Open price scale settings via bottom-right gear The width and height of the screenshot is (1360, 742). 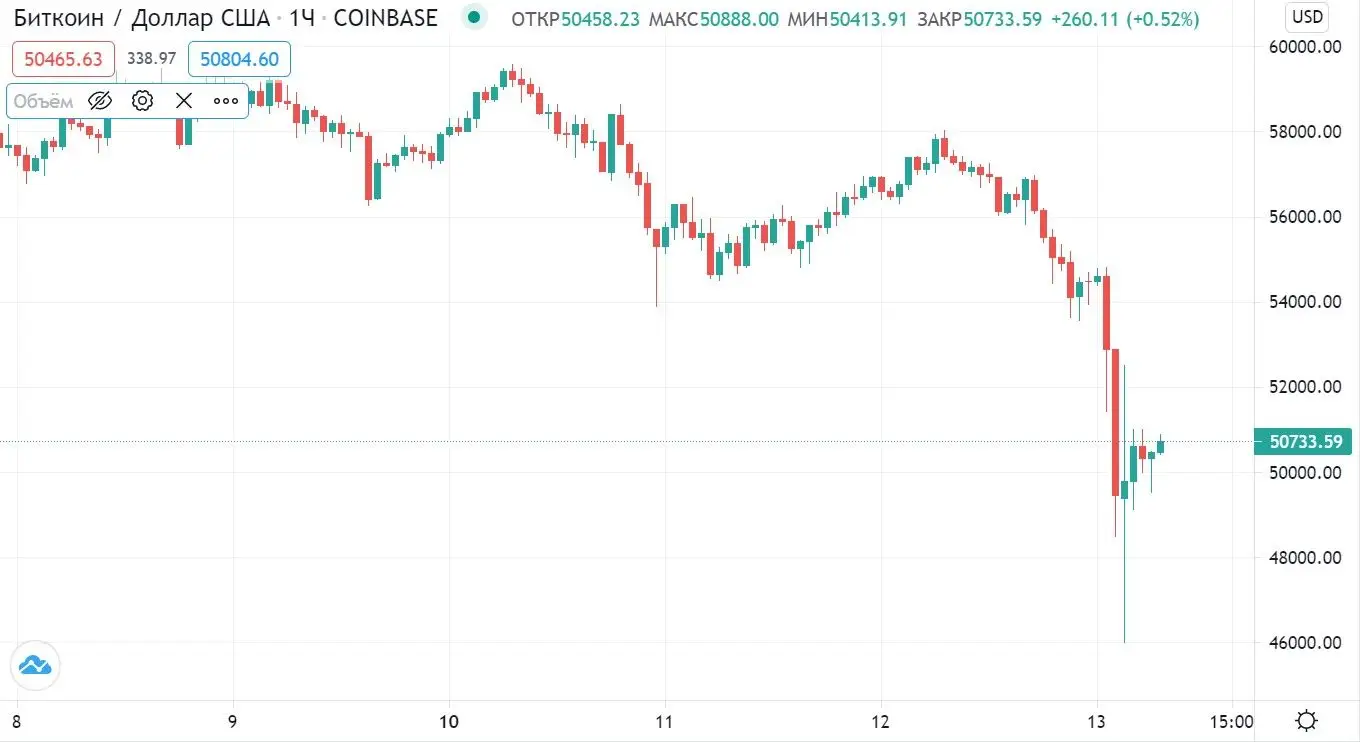(1305, 719)
